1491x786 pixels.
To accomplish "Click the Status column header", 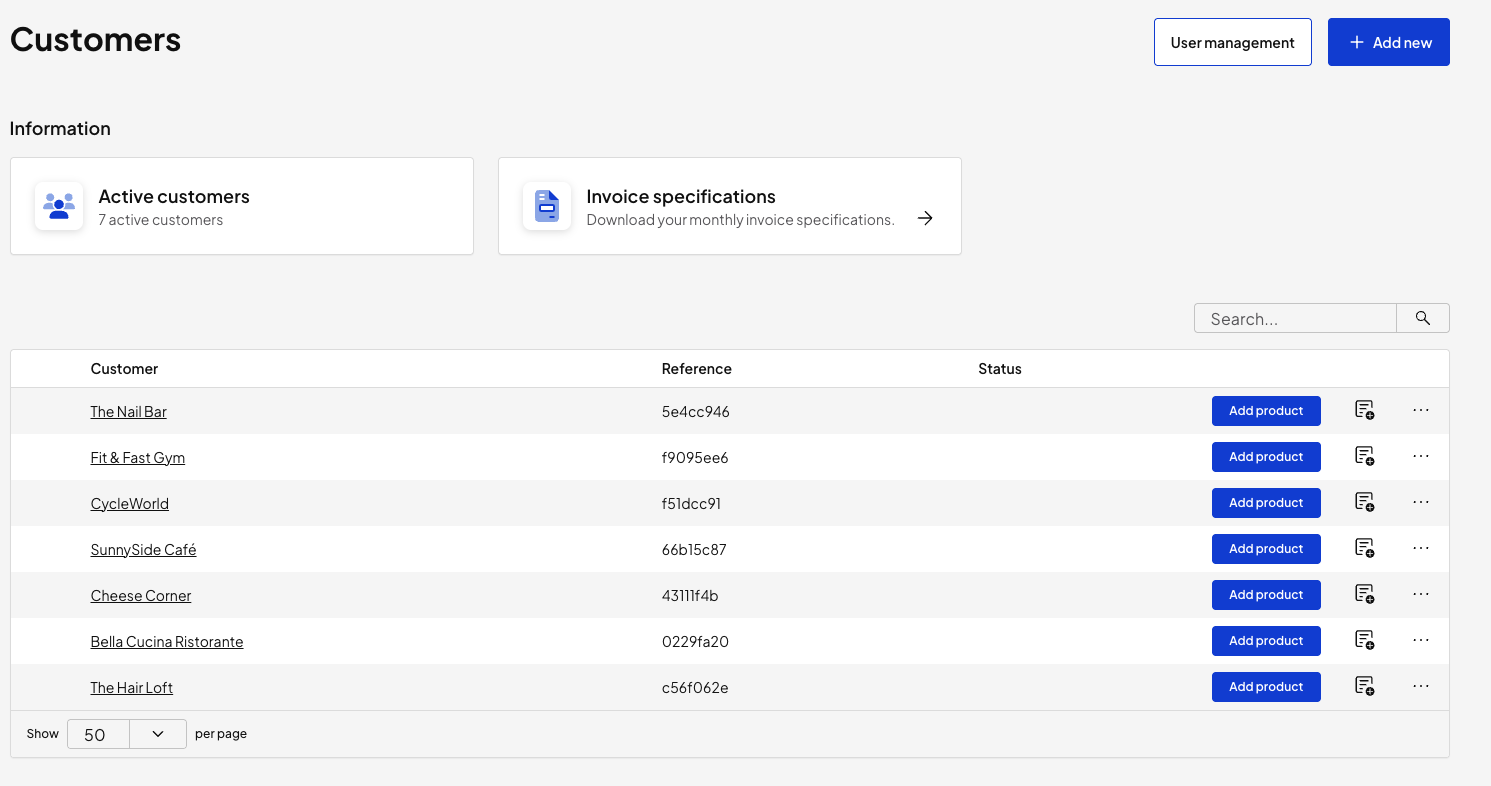I will point(1000,368).
